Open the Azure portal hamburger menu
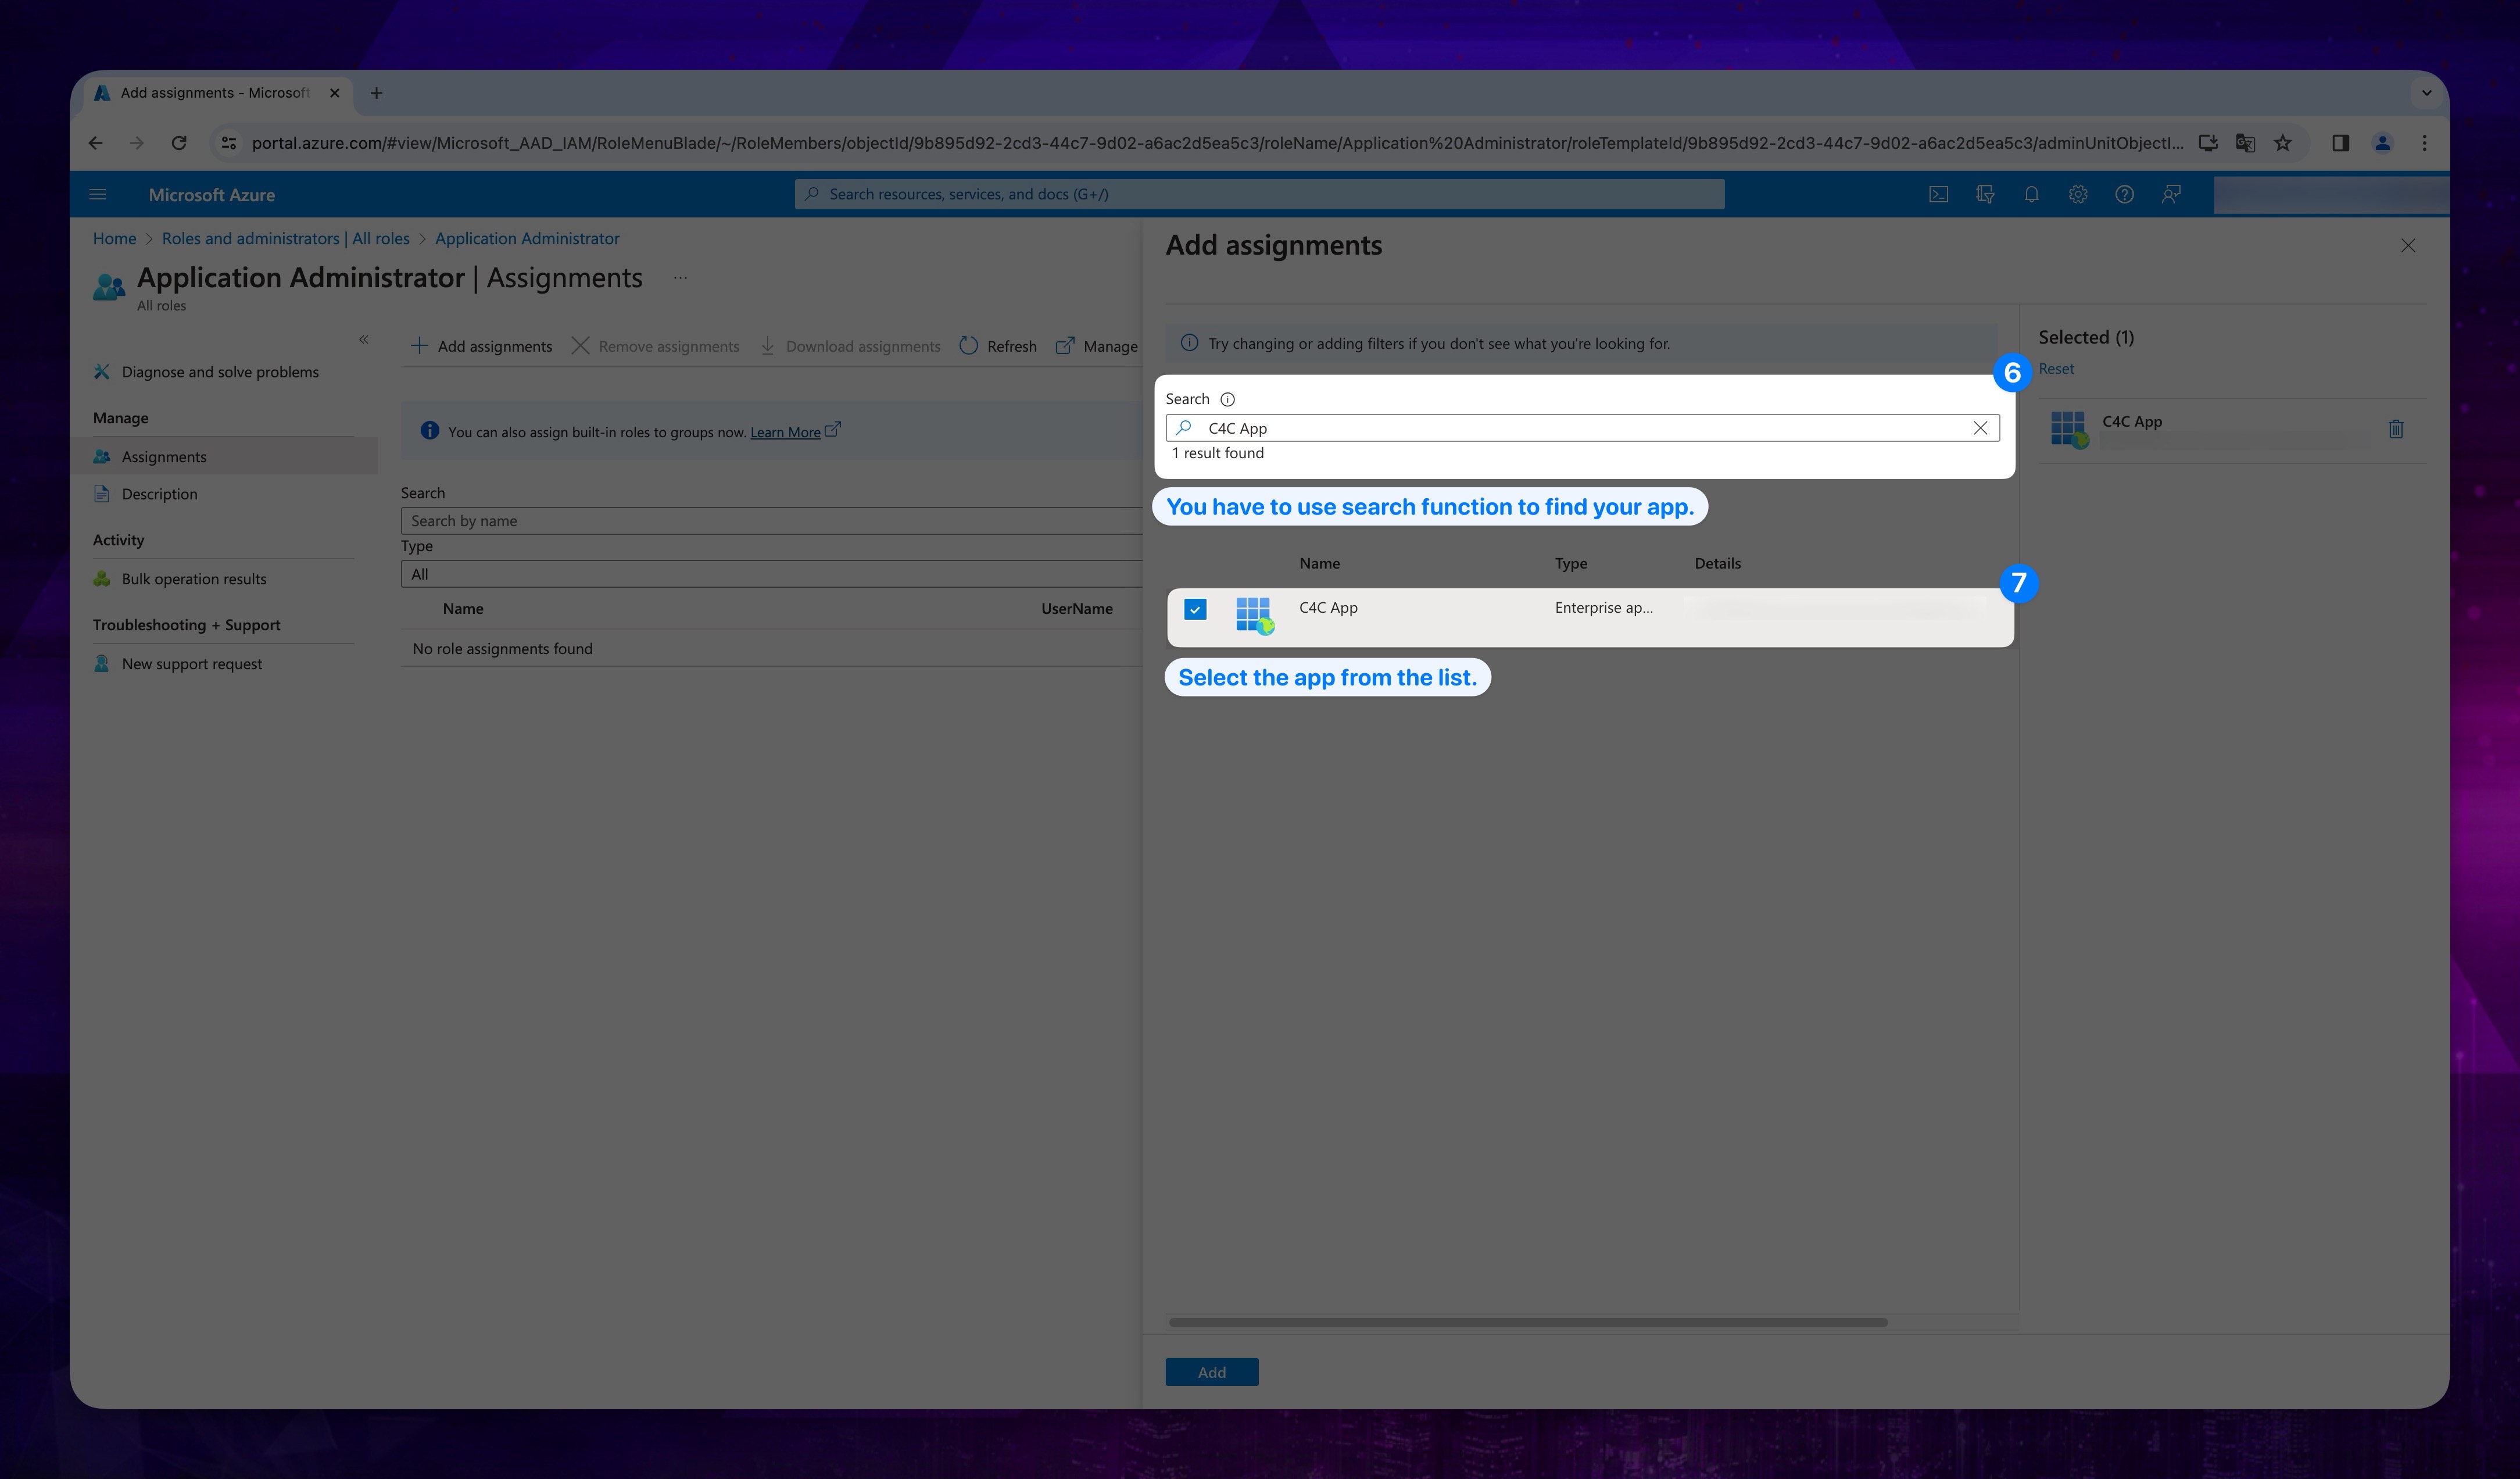This screenshot has height=1479, width=2520. tap(97, 194)
